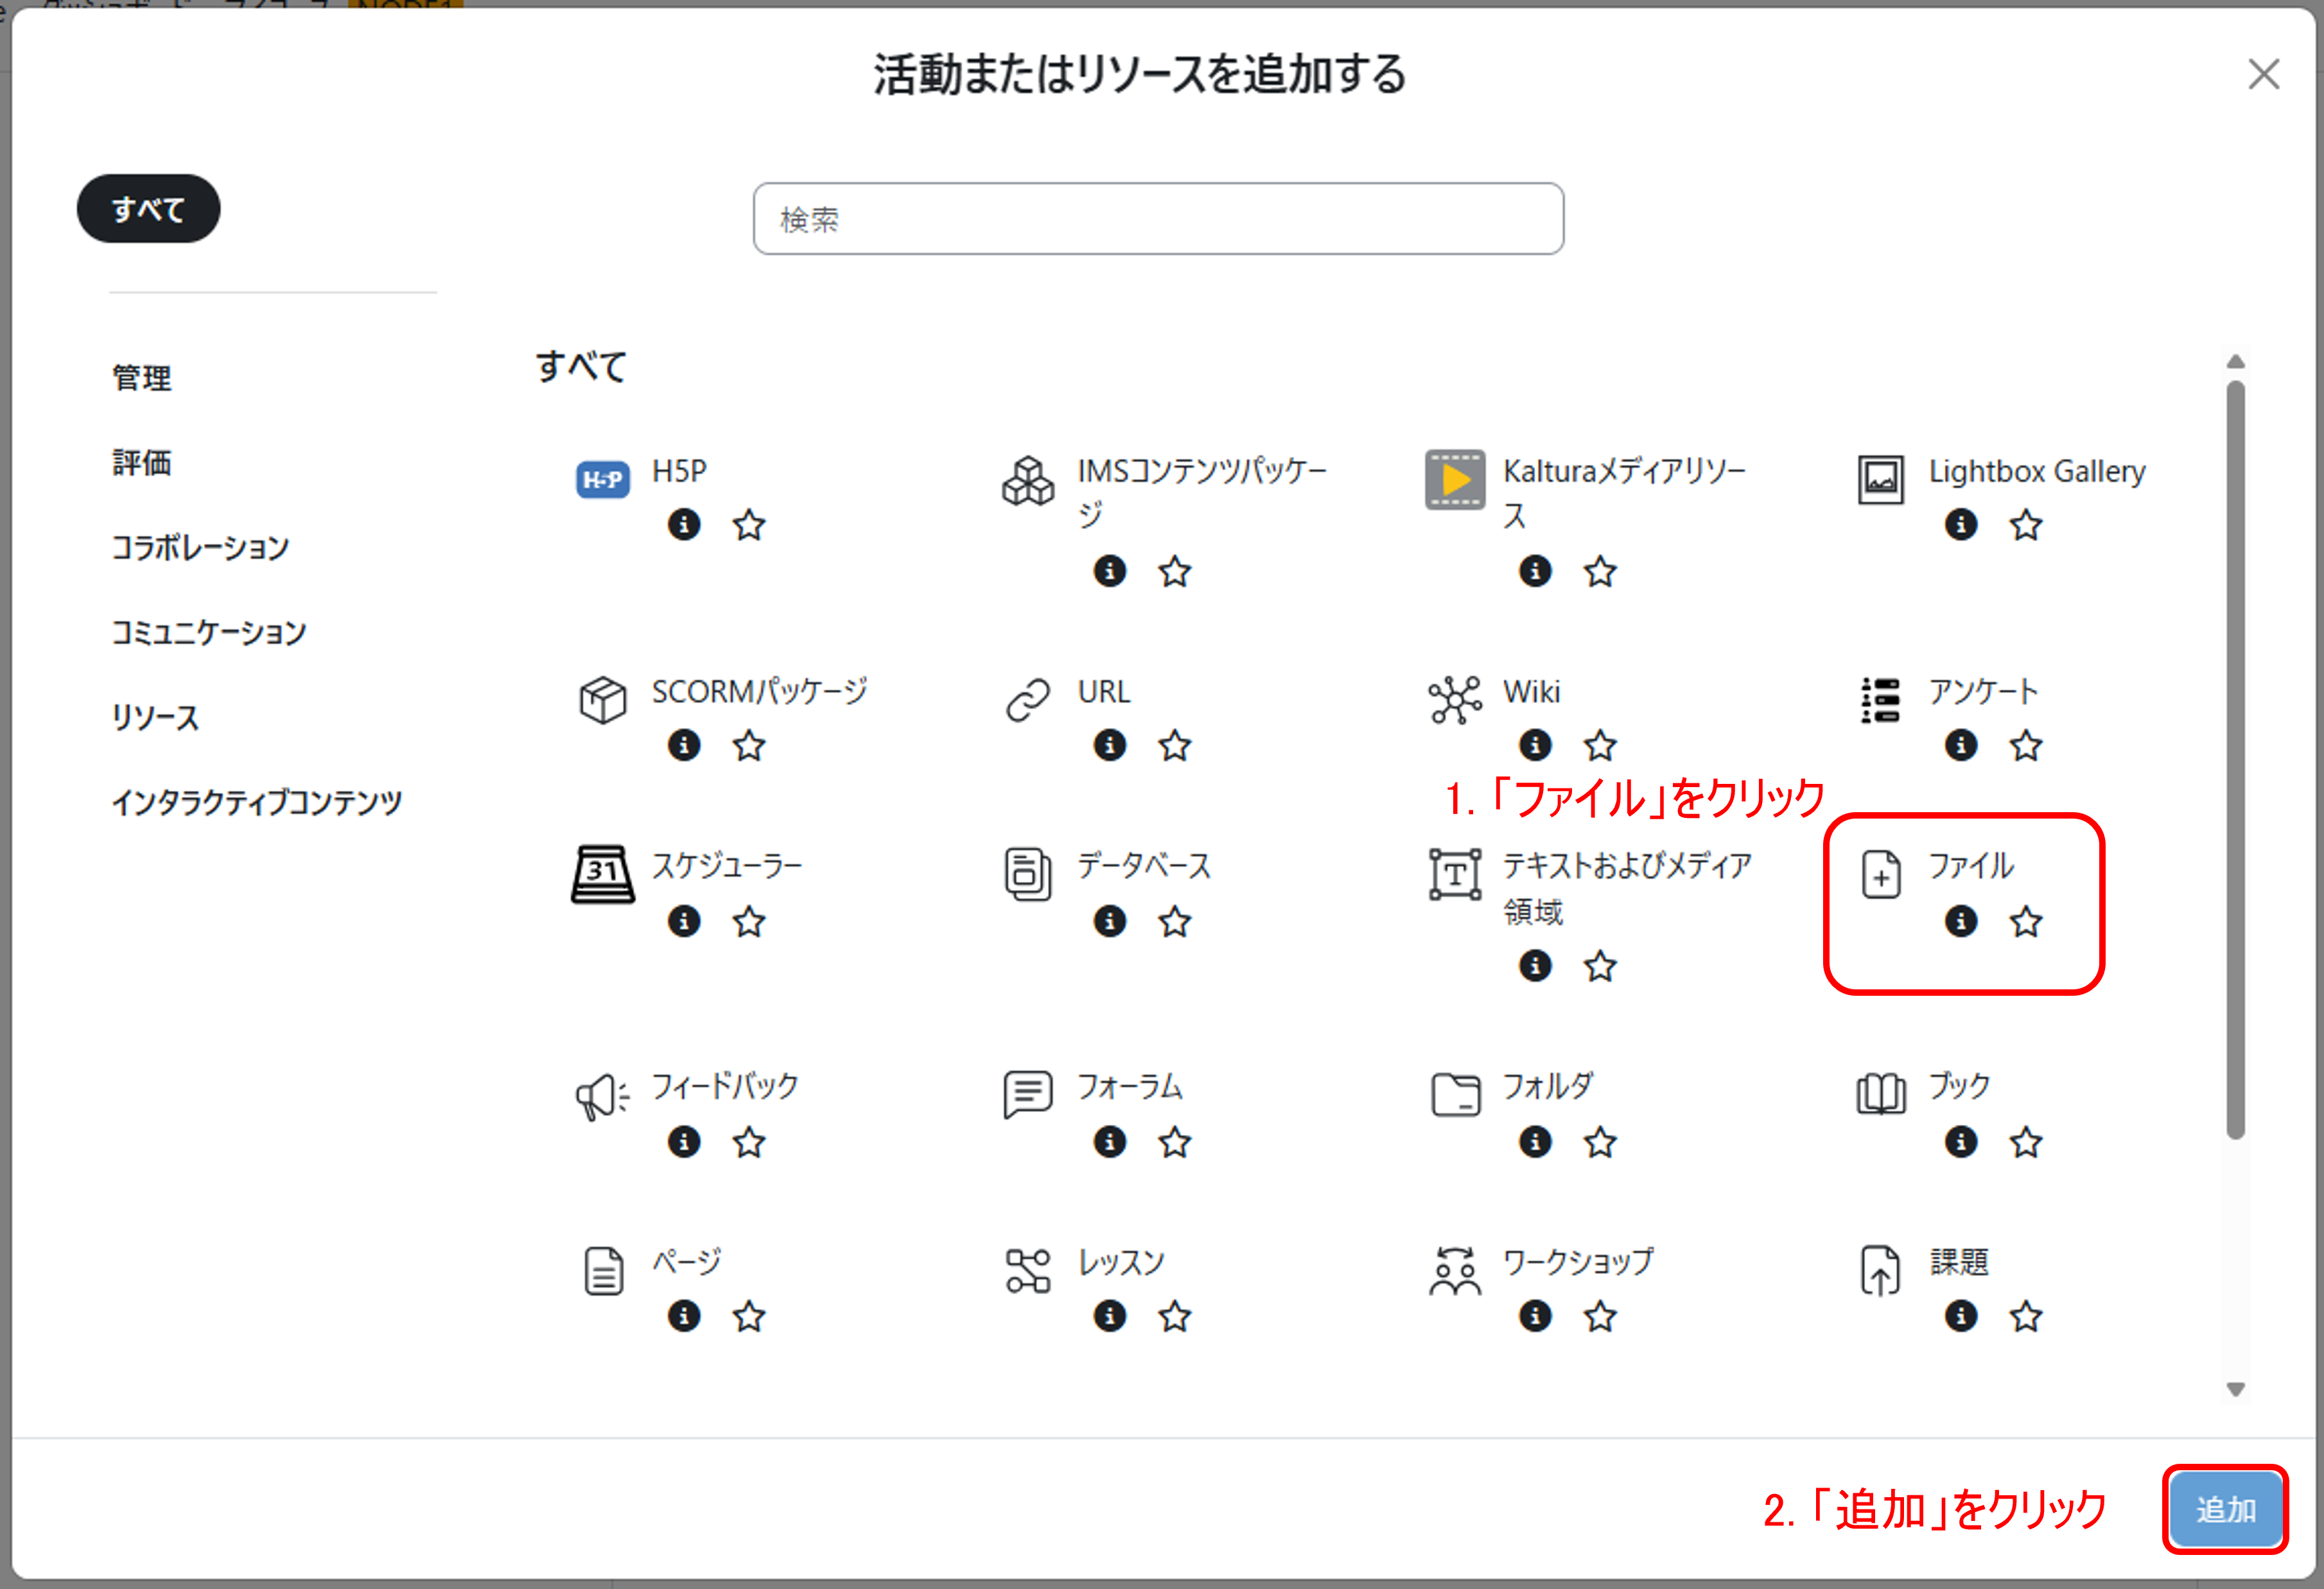Select the アンケート list icon
The width and height of the screenshot is (2324, 1589).
click(x=1880, y=700)
